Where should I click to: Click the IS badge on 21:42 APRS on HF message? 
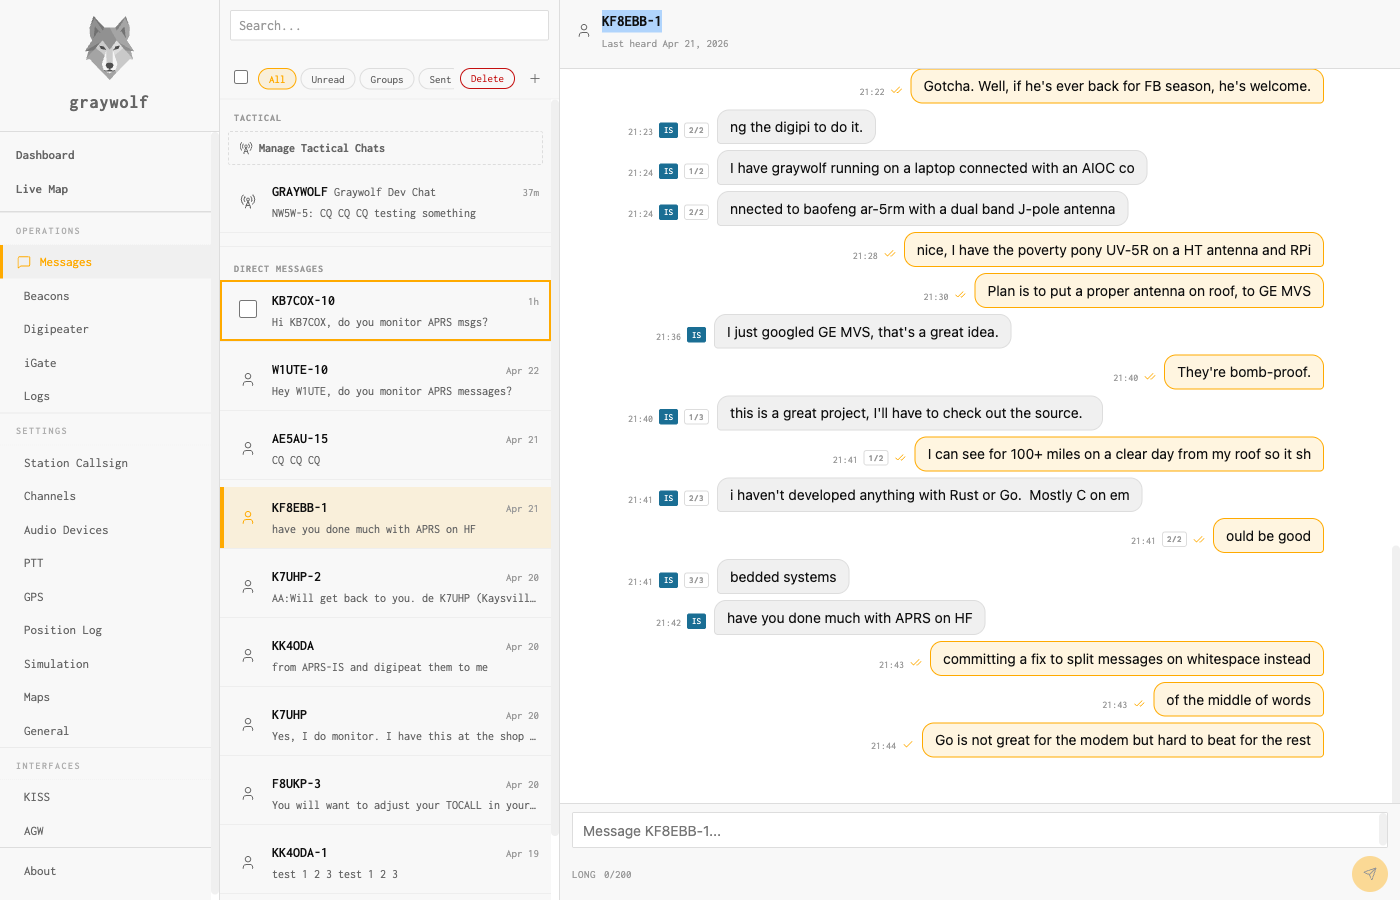coord(696,621)
